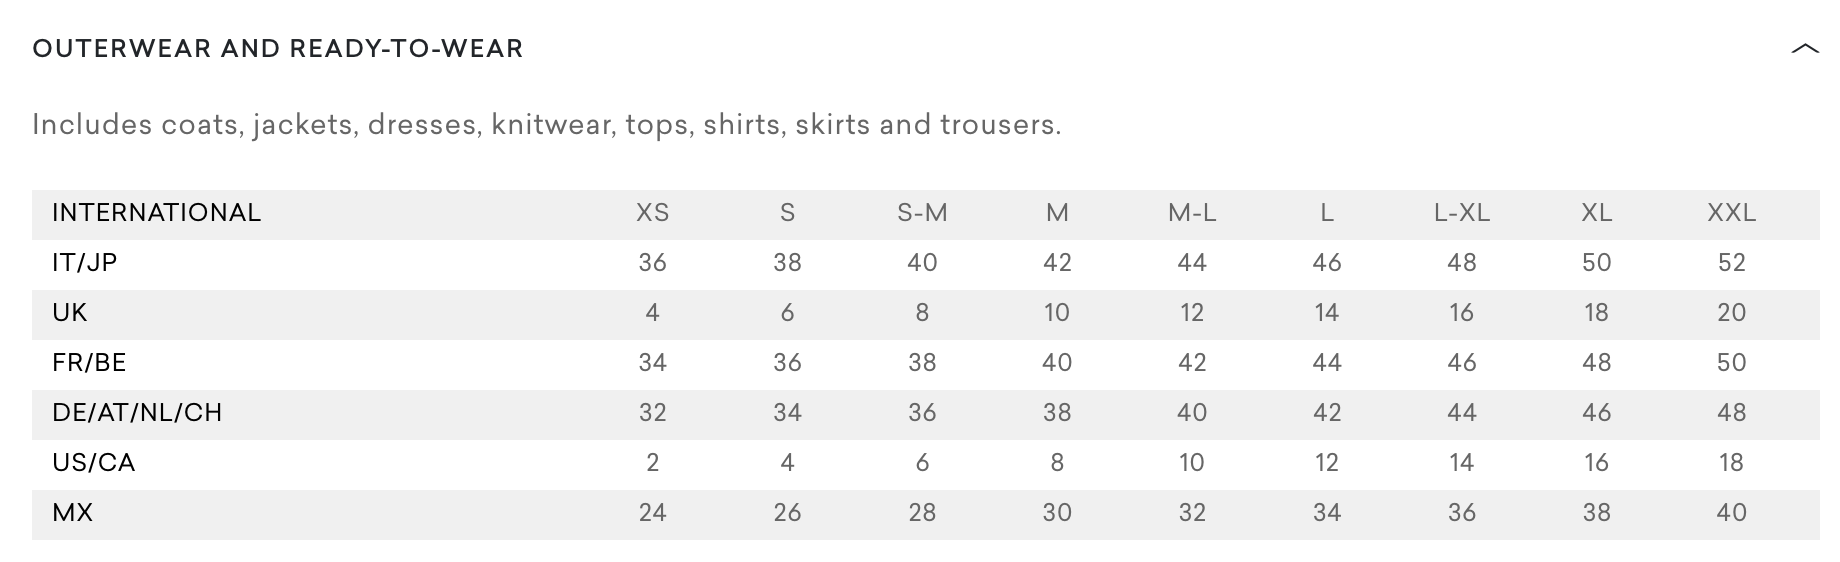The image size is (1840, 562).
Task: Select the XXL size column header
Action: point(1731,213)
